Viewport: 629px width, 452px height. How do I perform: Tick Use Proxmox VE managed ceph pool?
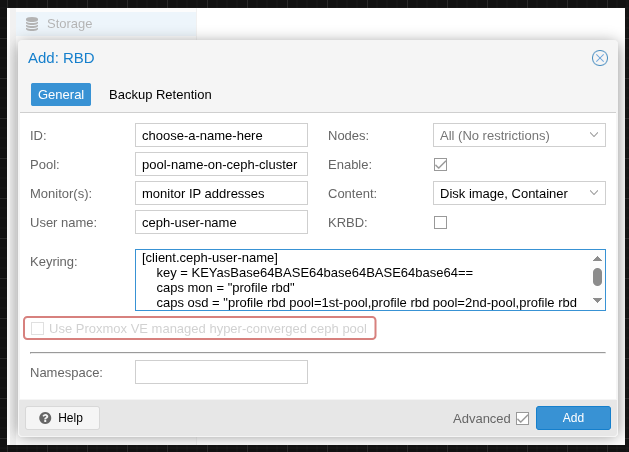coord(38,328)
